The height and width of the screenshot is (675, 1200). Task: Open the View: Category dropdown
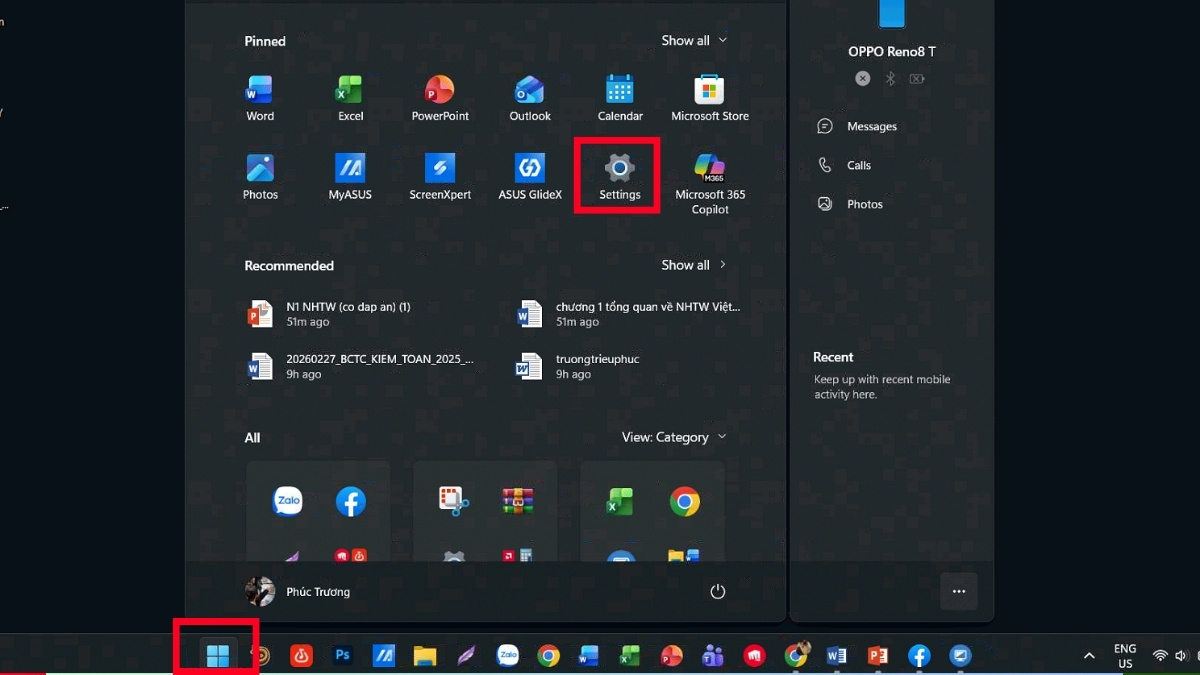(674, 437)
